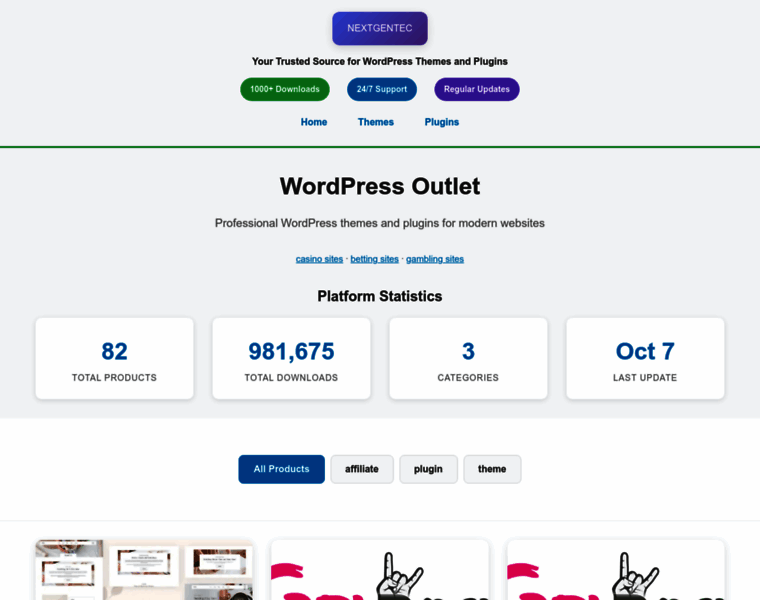
Task: Open the Plugins navigation link
Action: tap(442, 122)
